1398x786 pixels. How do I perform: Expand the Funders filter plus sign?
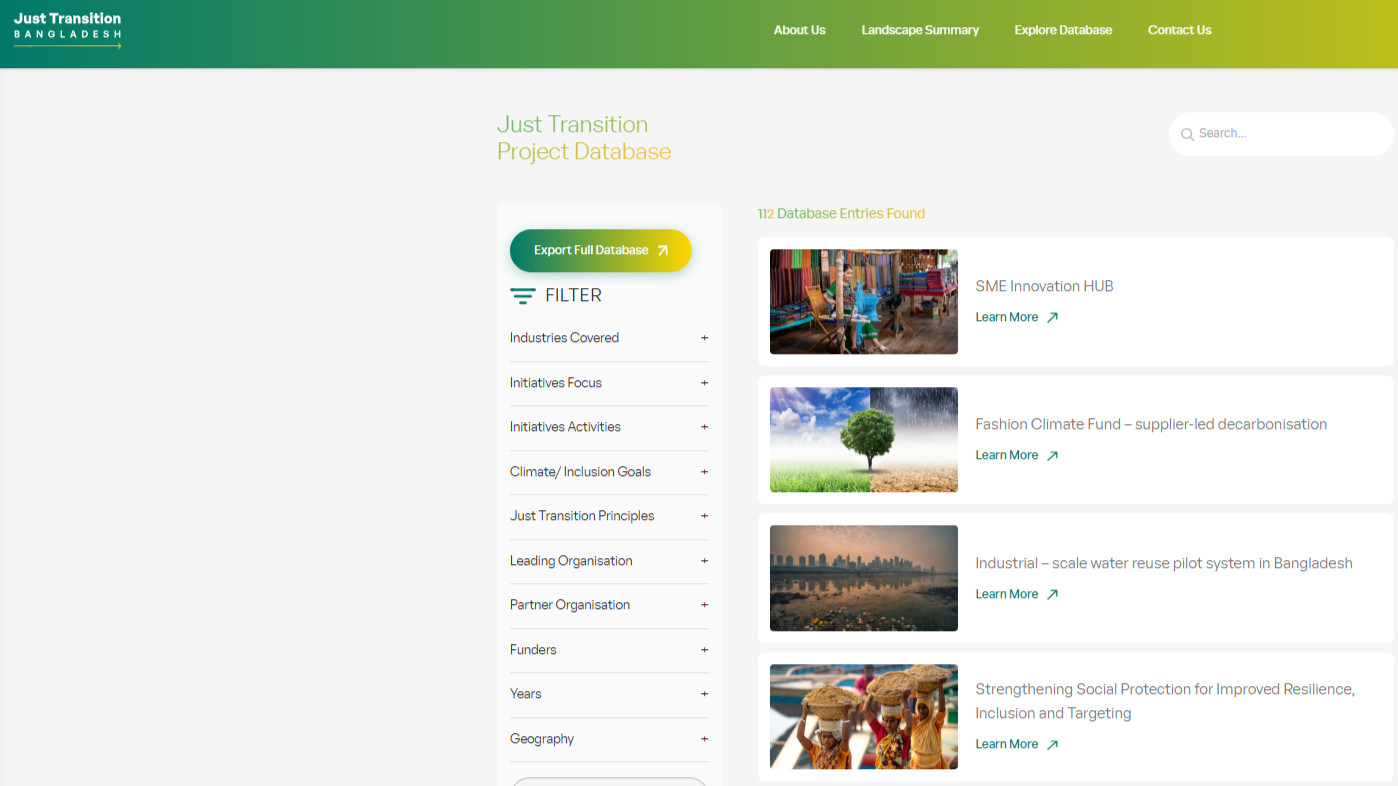pyautogui.click(x=704, y=650)
